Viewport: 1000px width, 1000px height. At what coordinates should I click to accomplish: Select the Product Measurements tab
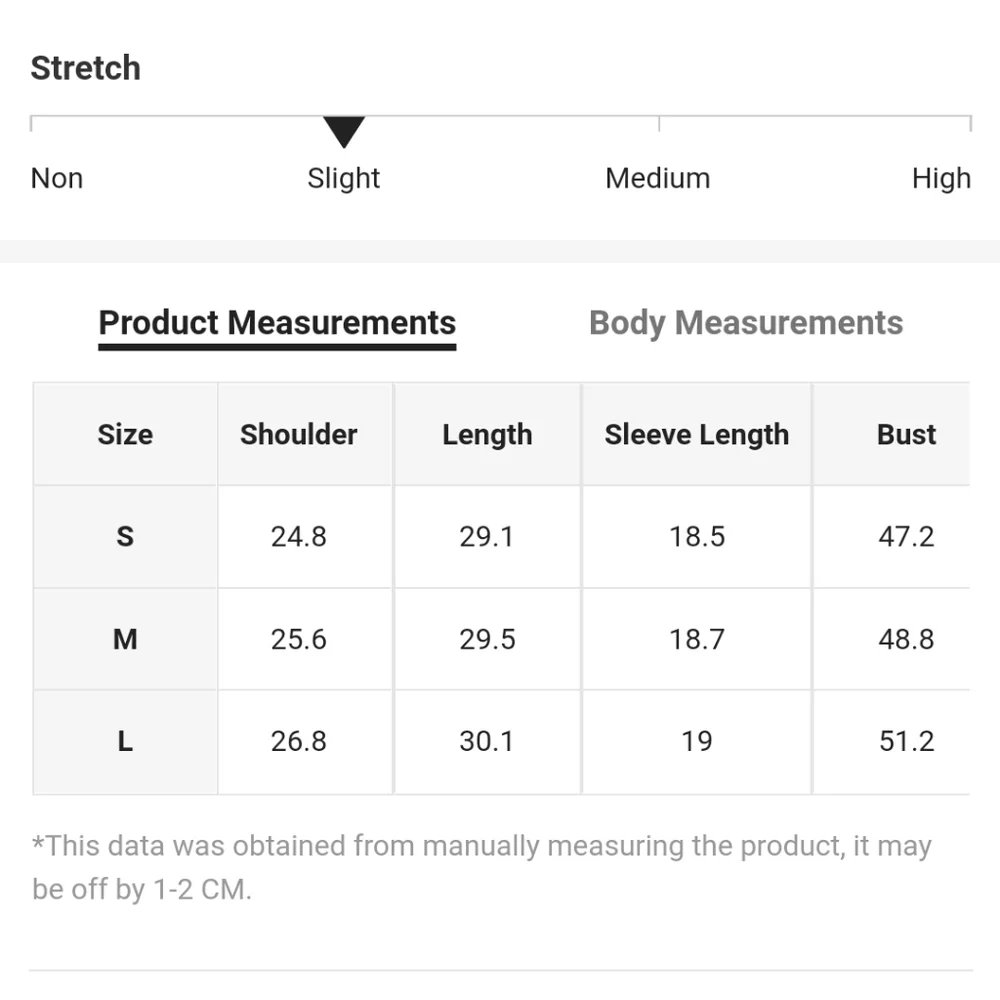coord(277,323)
